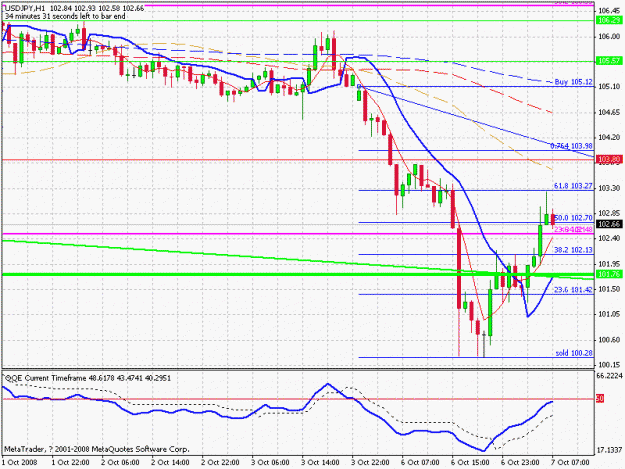
Task: Click the 2 Oct 14:00 time axis label
Action: (x=170, y=463)
